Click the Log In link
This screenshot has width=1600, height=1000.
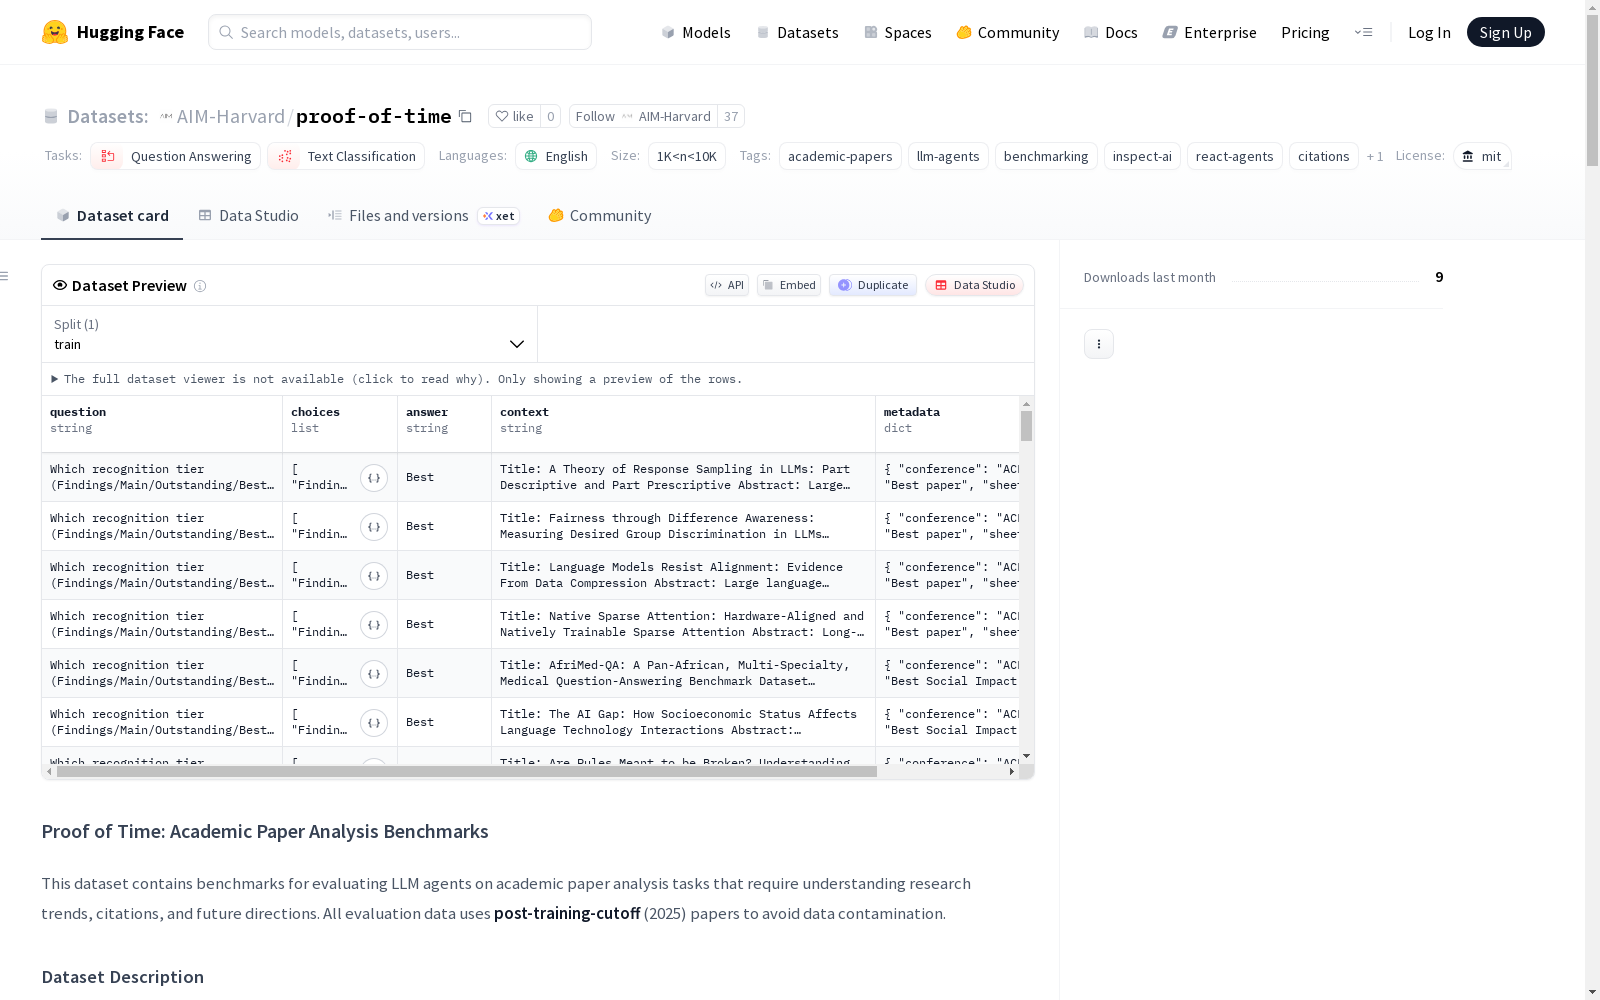point(1429,32)
